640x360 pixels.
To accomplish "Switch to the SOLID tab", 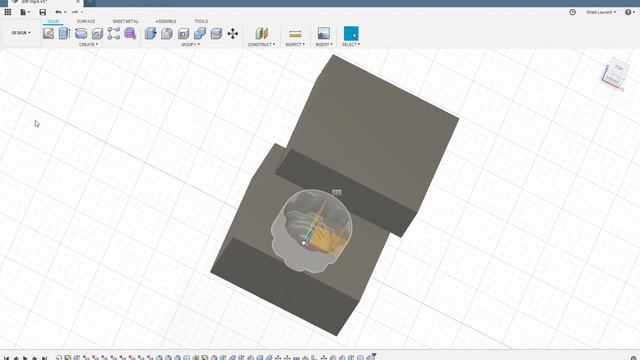I will coord(53,21).
